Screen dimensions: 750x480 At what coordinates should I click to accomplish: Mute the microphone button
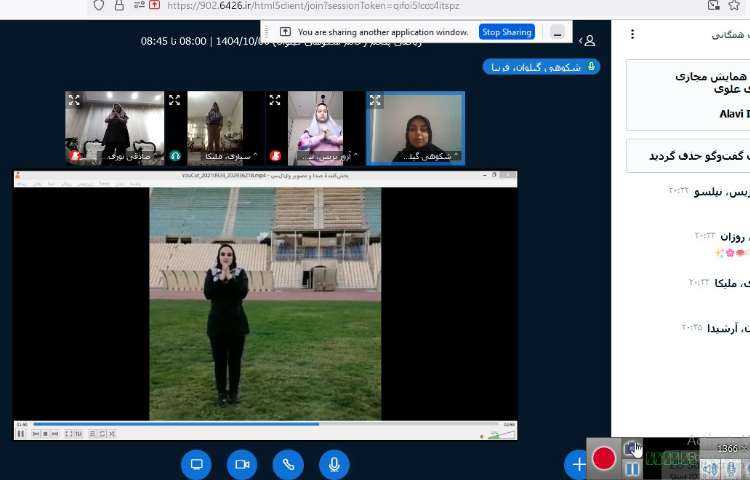point(334,464)
